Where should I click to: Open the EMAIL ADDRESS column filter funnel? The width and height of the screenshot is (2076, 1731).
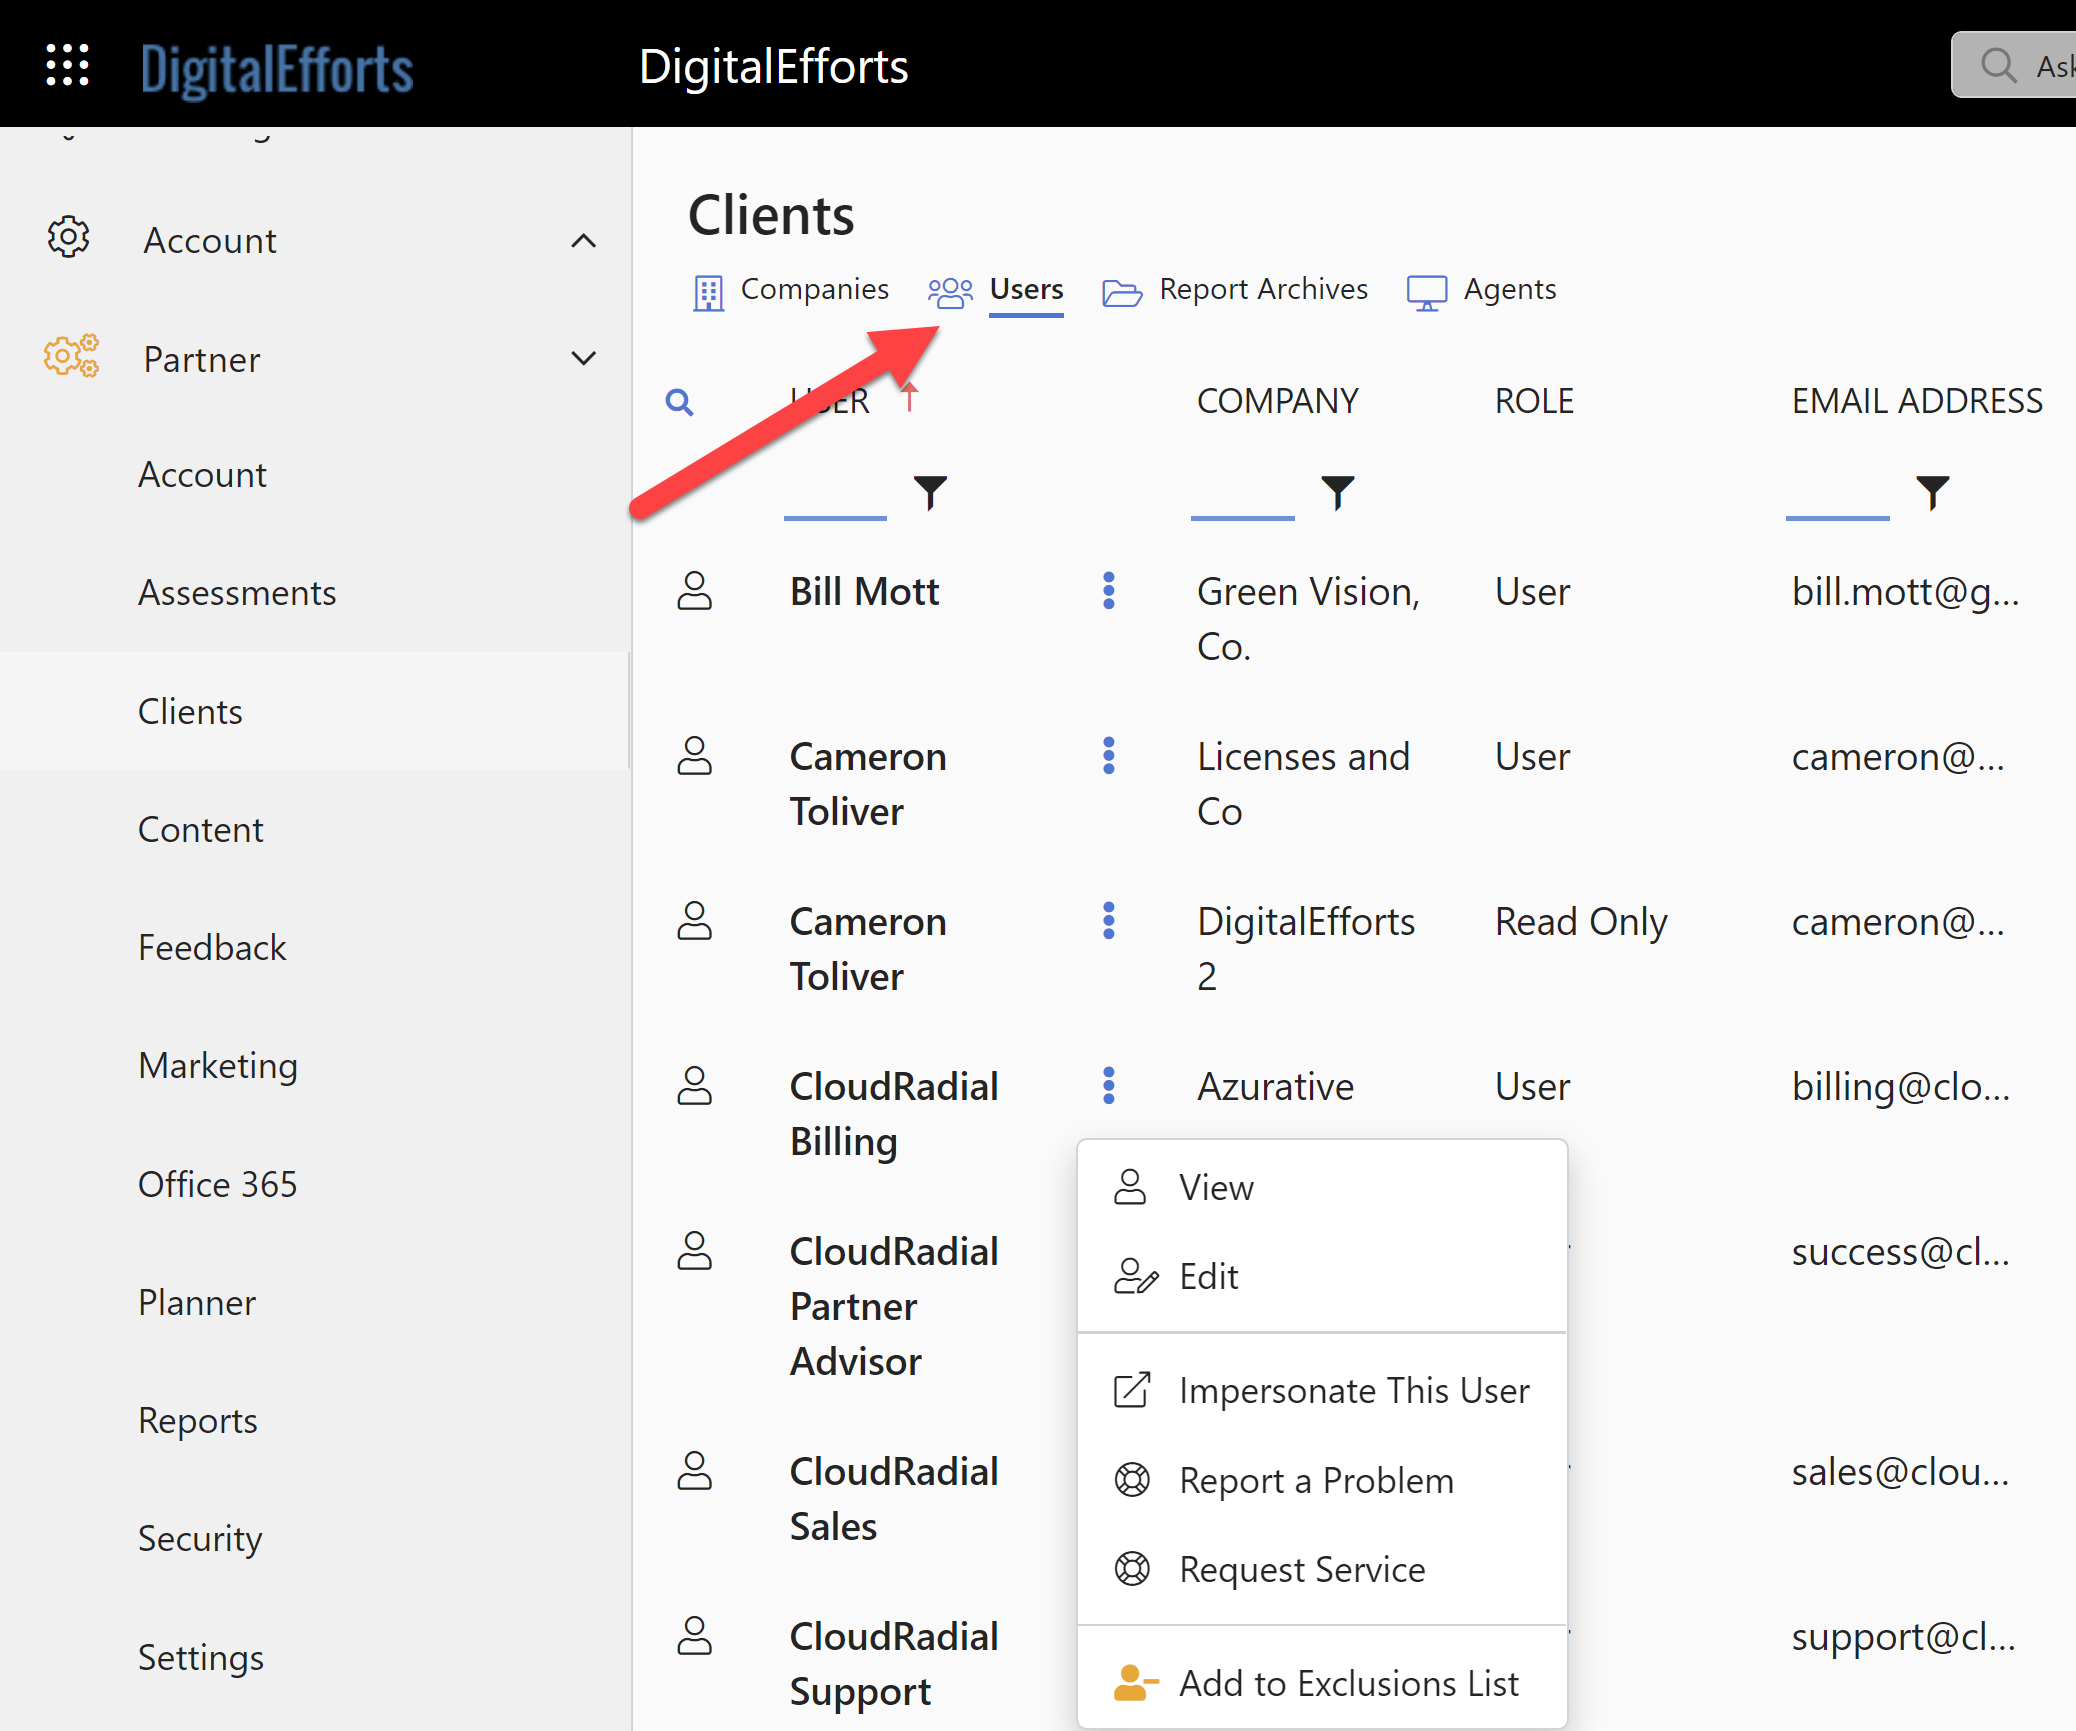[x=1932, y=492]
